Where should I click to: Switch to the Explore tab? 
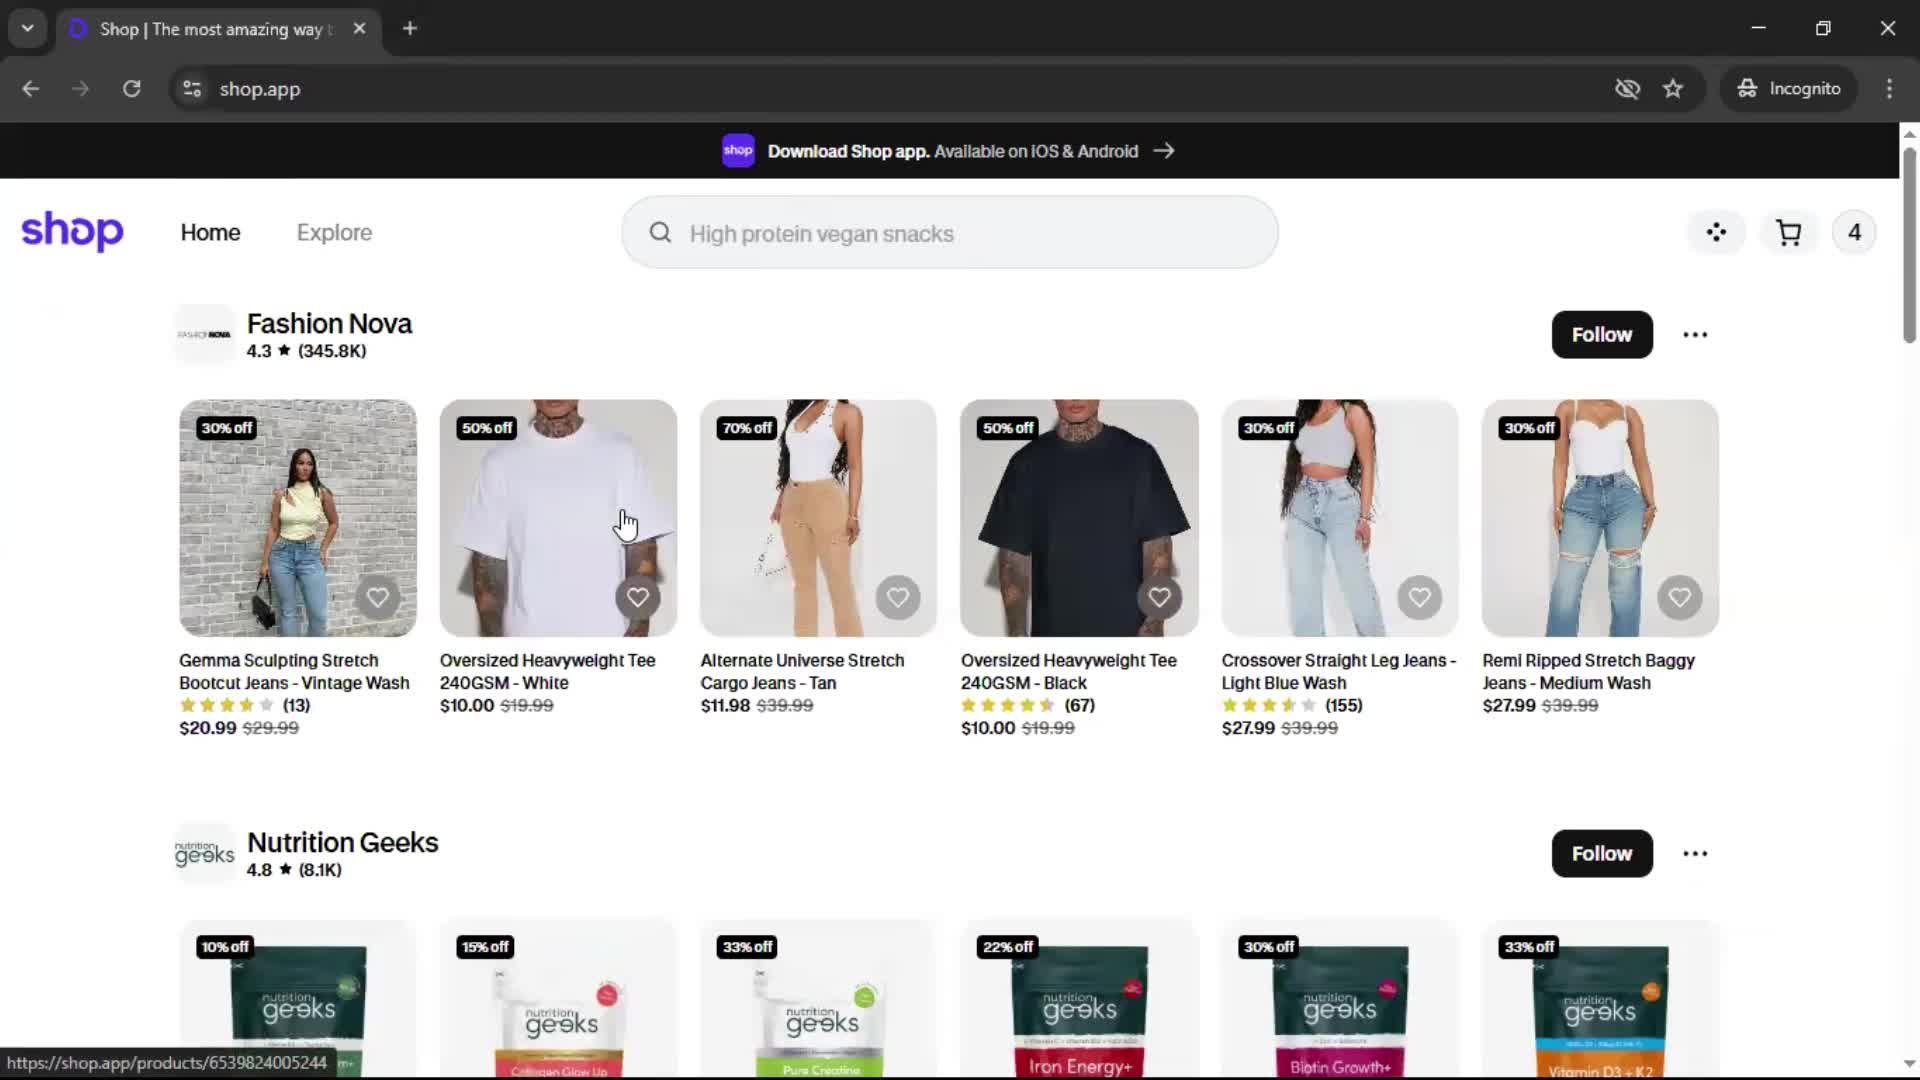334,233
